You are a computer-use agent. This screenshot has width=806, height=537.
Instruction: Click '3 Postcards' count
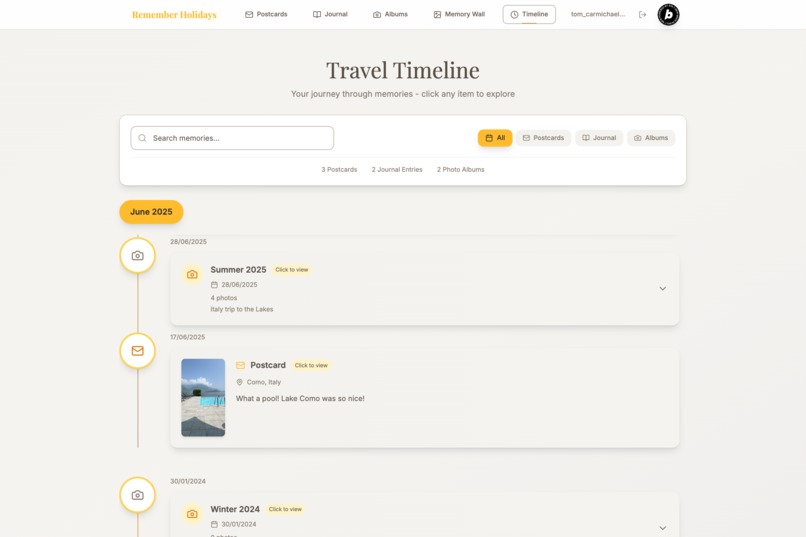[339, 170]
